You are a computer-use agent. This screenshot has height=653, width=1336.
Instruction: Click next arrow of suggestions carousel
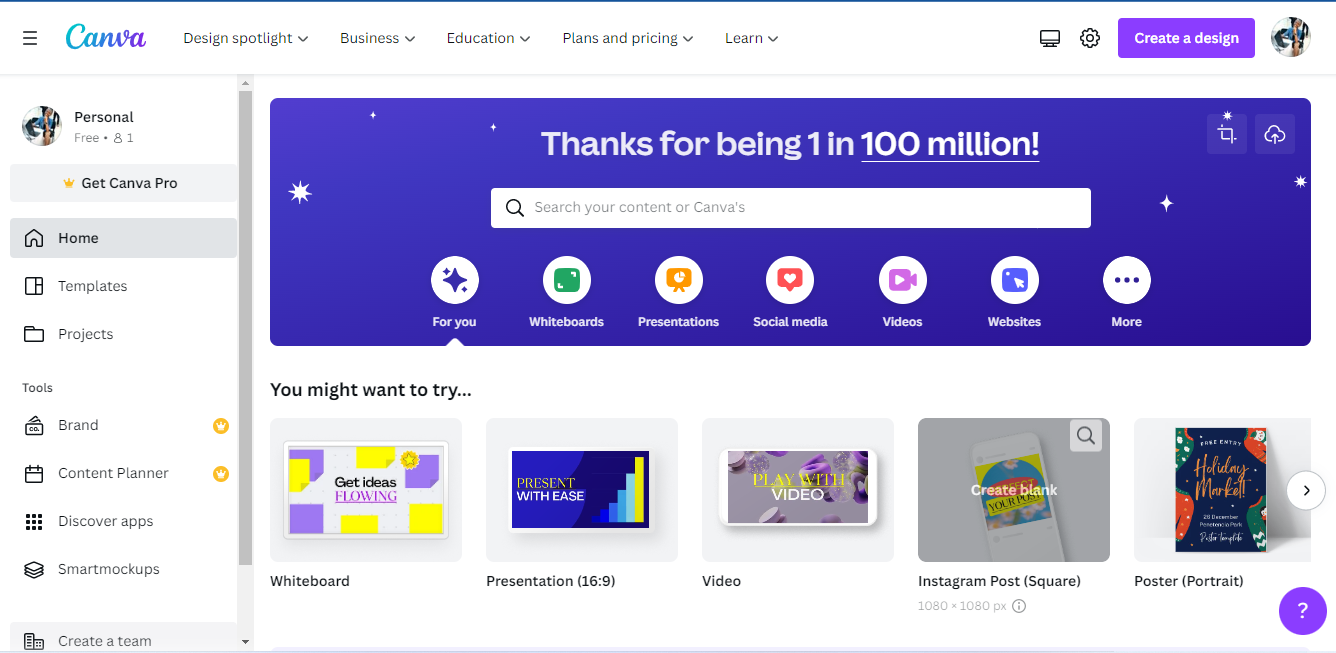[1306, 490]
